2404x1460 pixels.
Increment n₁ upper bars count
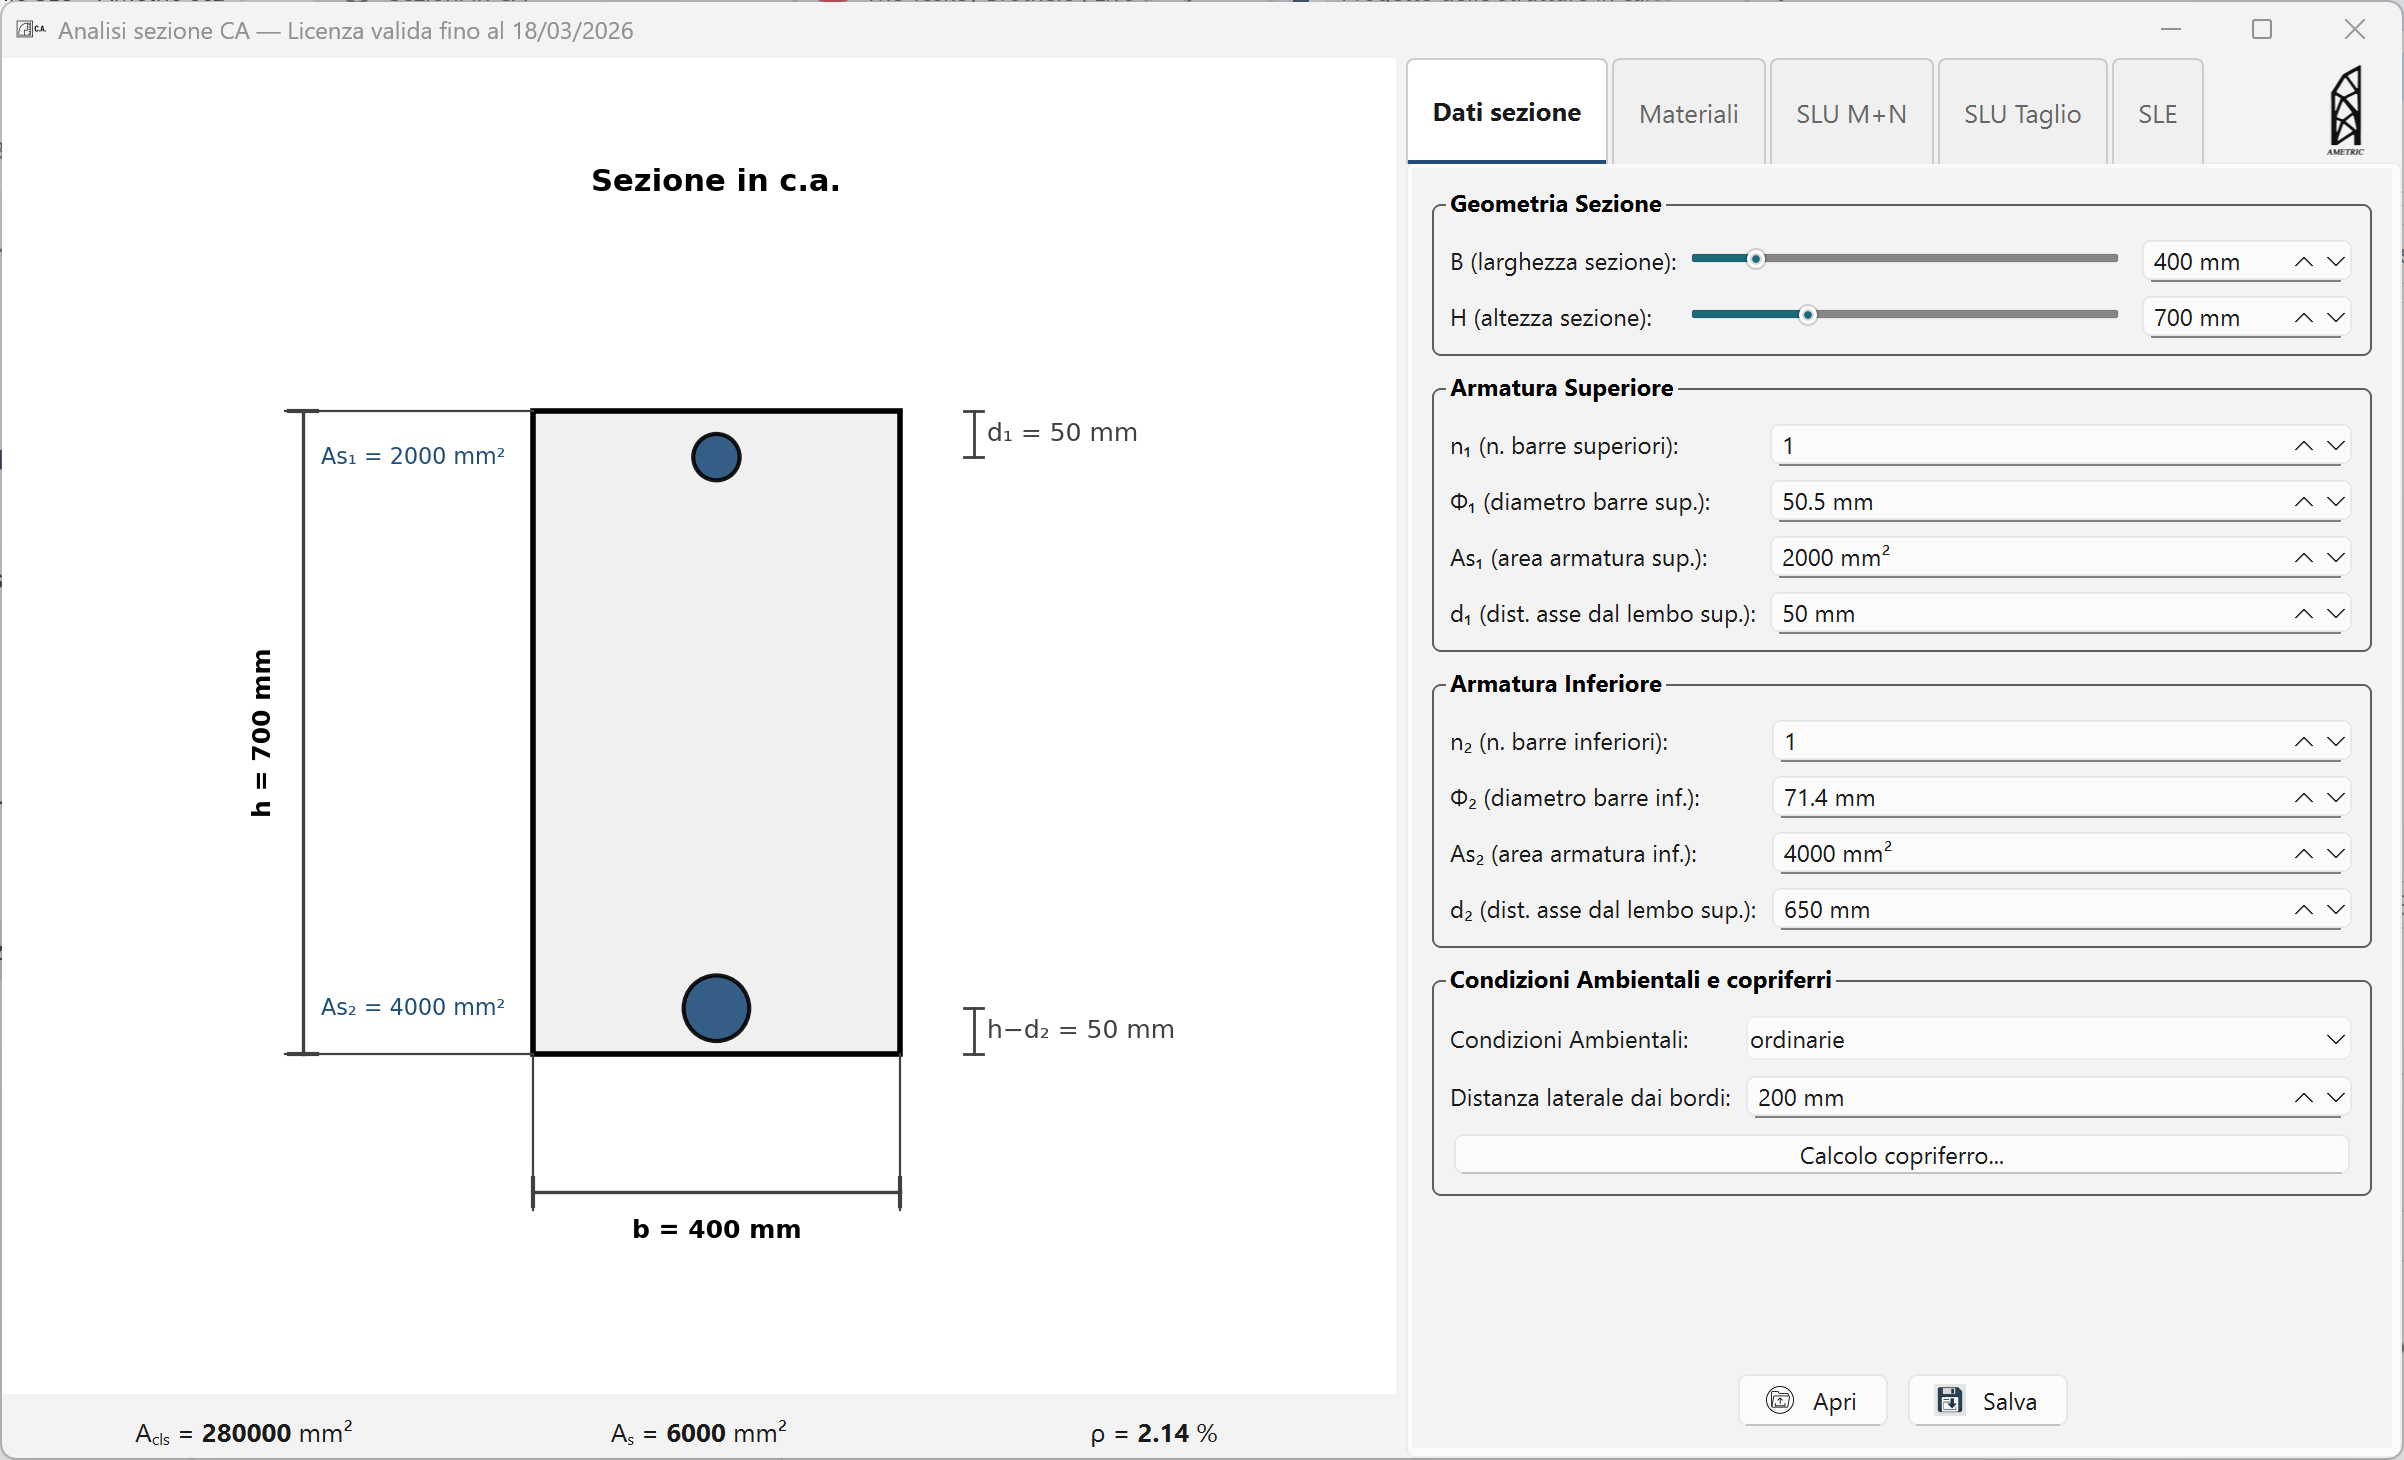click(2303, 446)
